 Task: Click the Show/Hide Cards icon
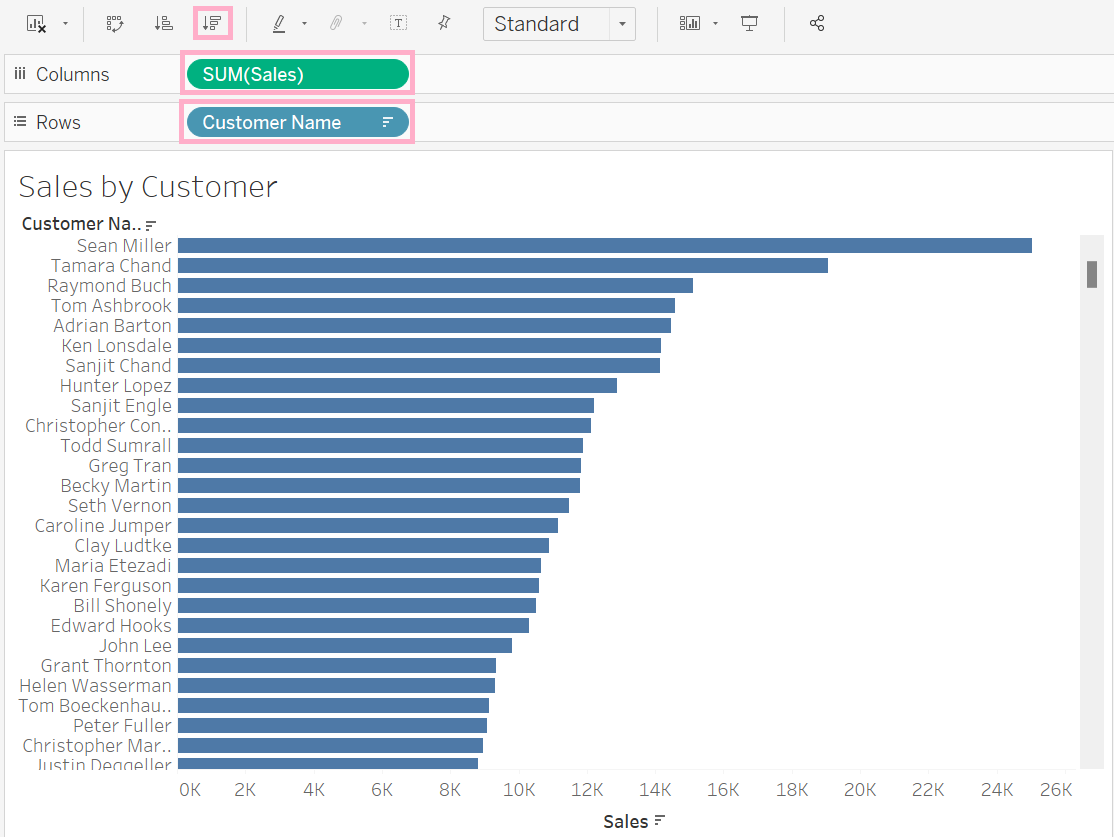click(689, 23)
